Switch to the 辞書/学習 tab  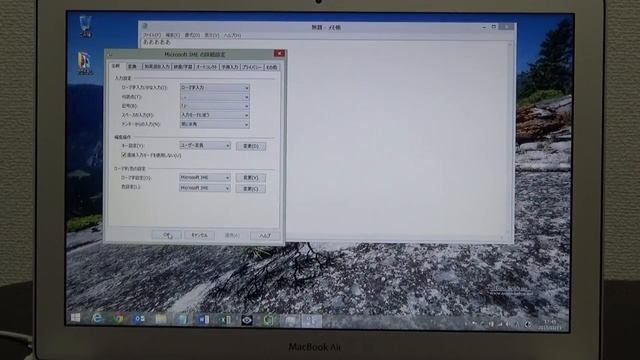pyautogui.click(x=183, y=67)
